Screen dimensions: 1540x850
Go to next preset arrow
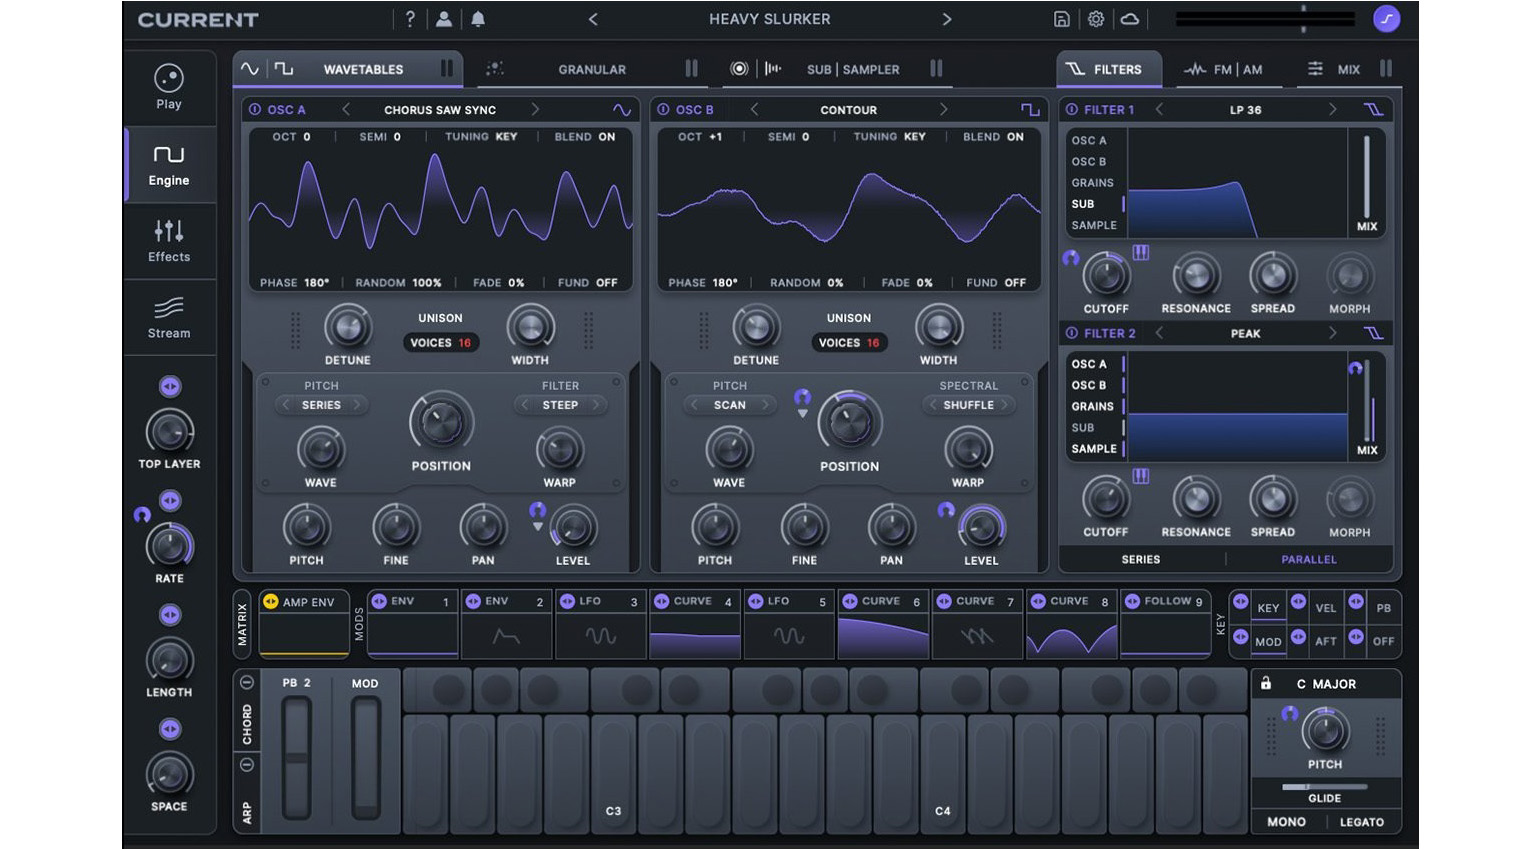click(x=946, y=19)
